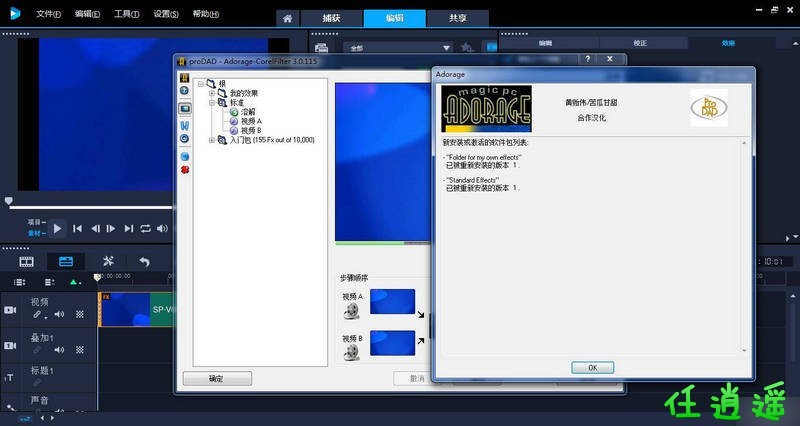
Task: Open the library filter dropdown
Action: 398,48
